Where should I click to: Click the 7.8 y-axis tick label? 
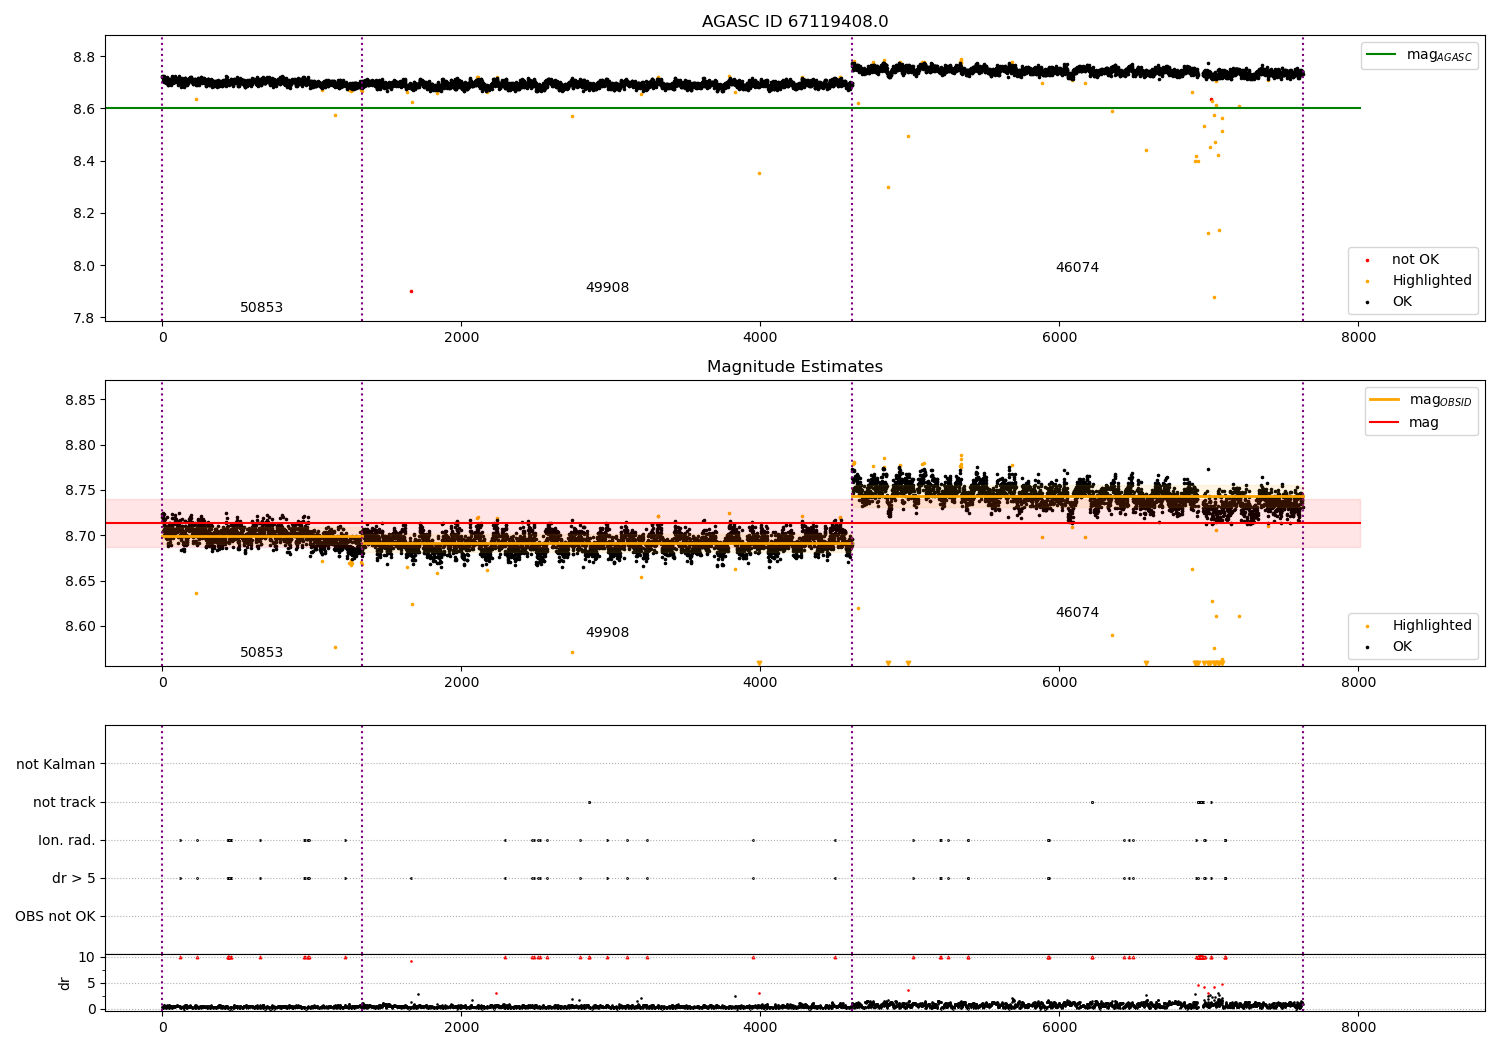pos(84,318)
